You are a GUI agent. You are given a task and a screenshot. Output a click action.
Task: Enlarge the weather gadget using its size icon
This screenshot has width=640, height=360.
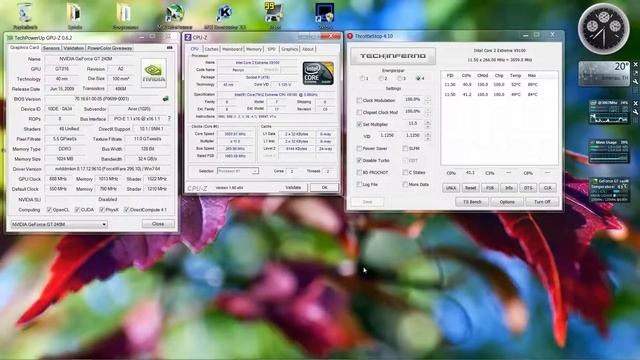635,73
